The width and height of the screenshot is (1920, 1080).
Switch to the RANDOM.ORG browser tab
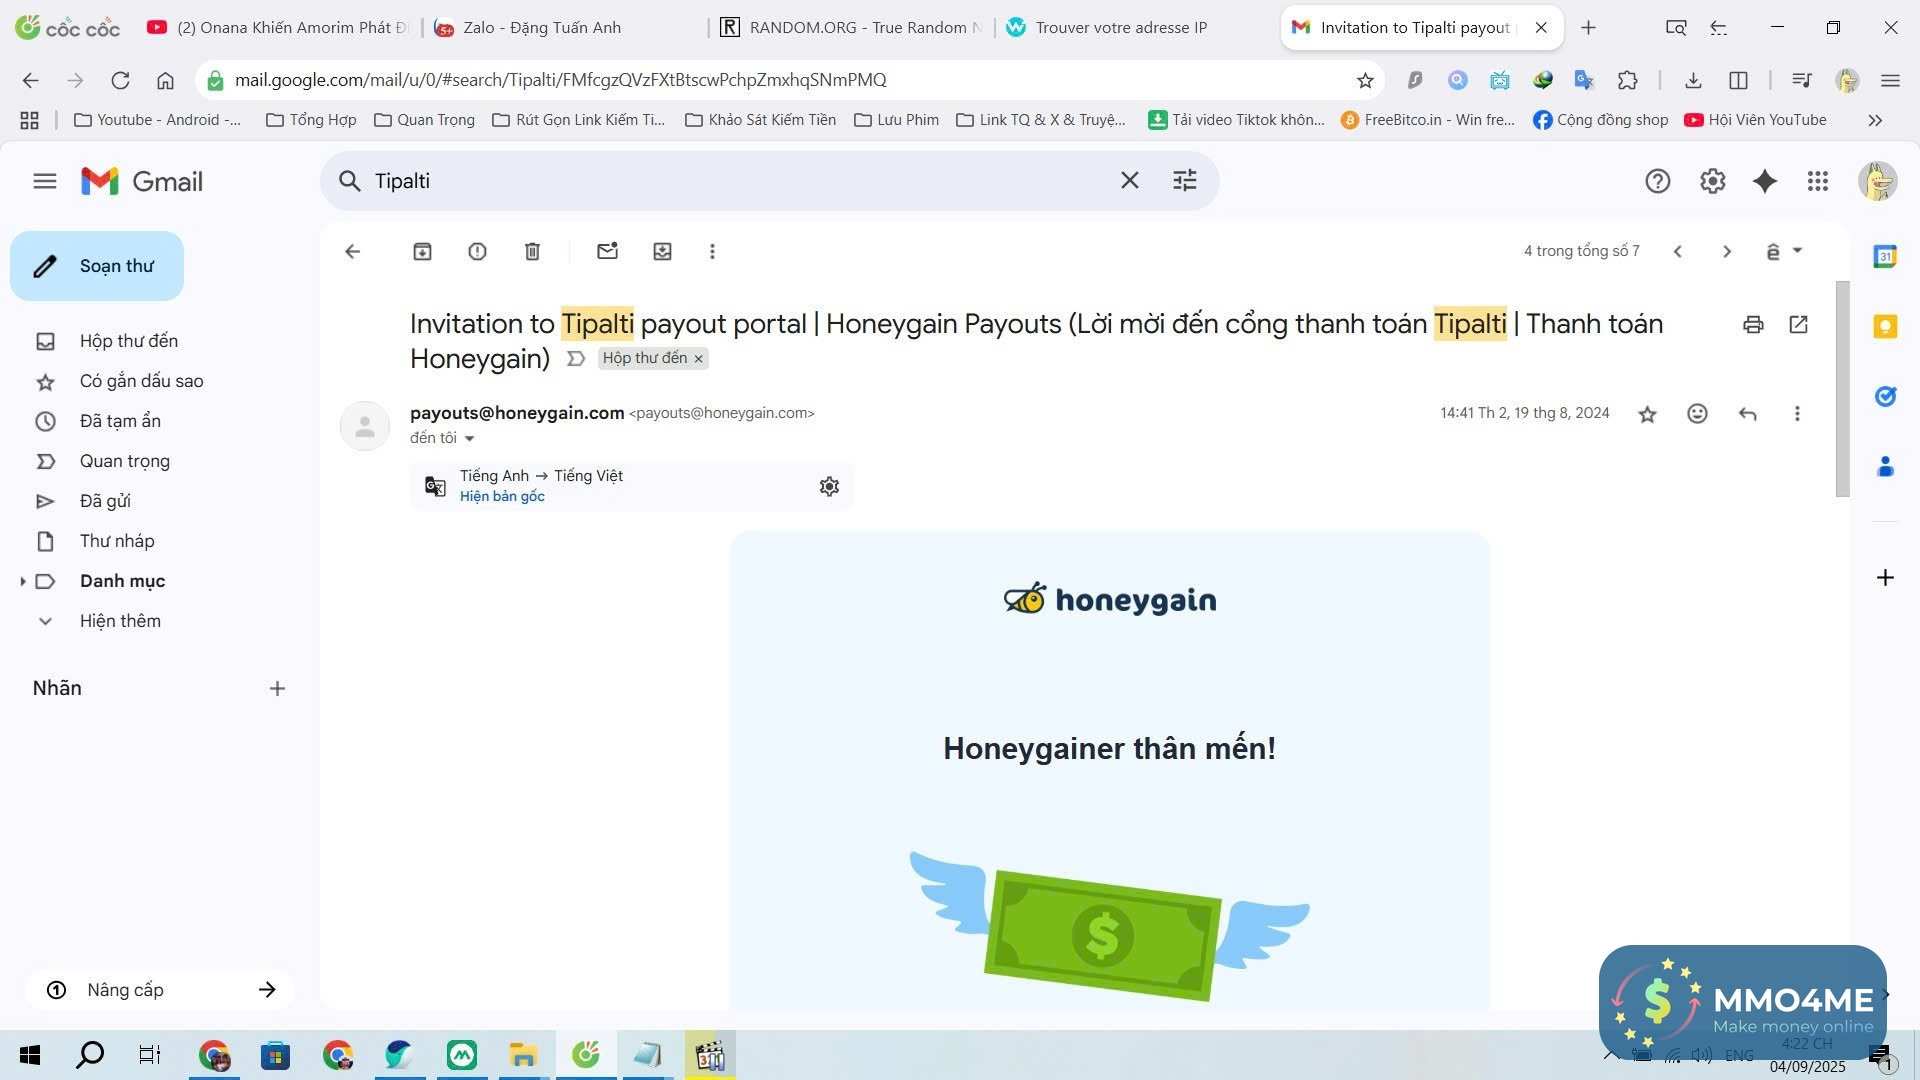(x=850, y=27)
